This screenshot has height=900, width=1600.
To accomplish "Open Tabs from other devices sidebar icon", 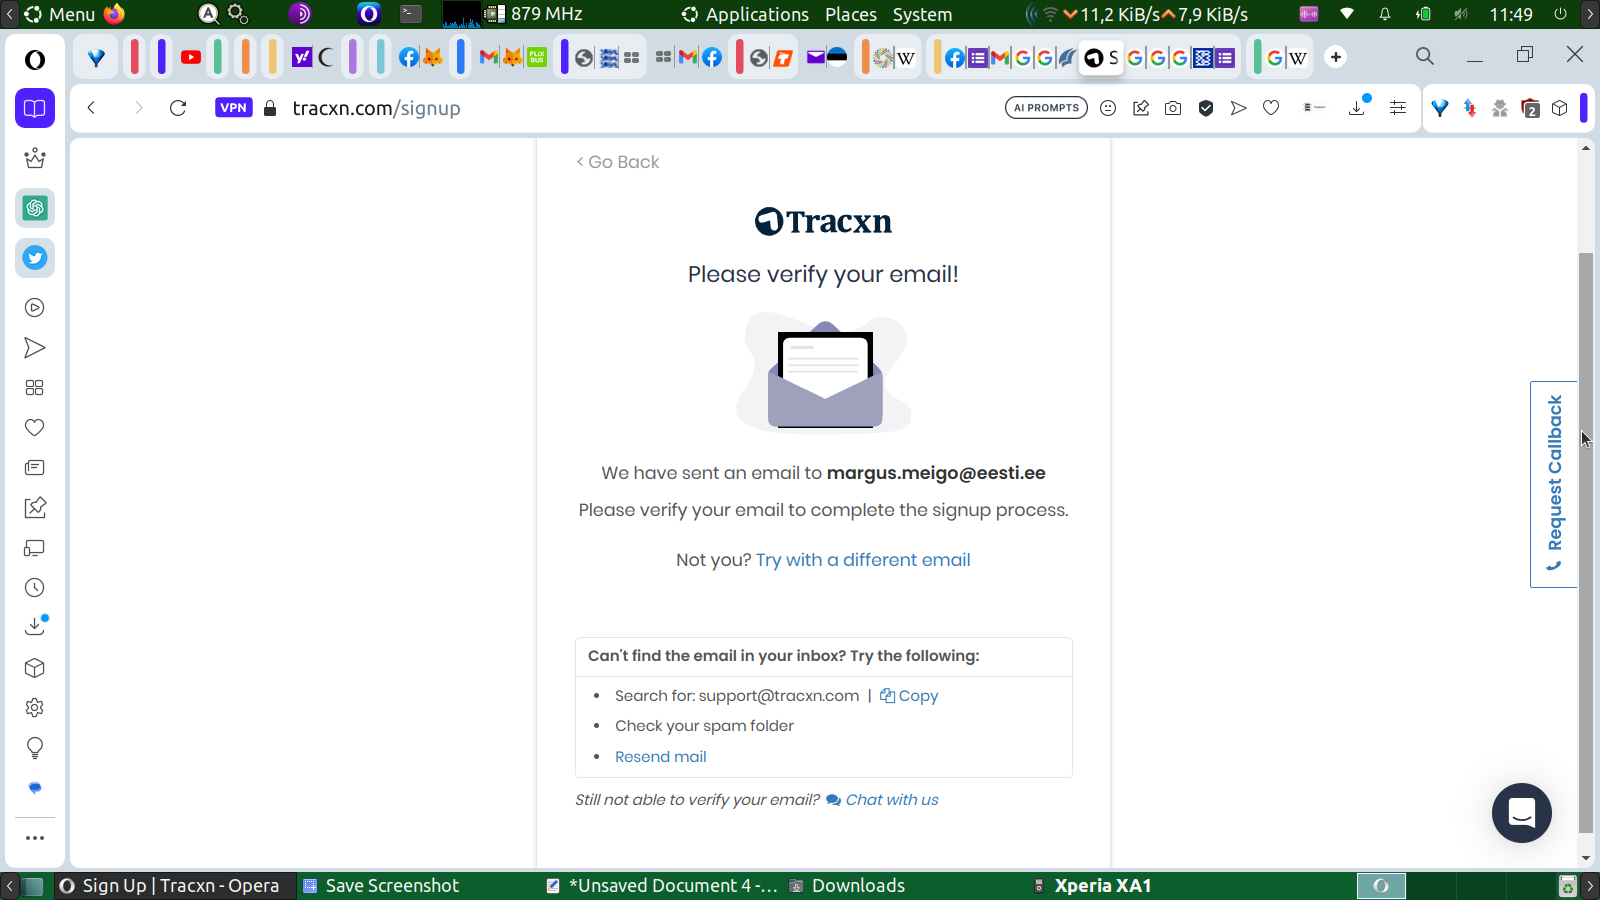I will point(35,548).
